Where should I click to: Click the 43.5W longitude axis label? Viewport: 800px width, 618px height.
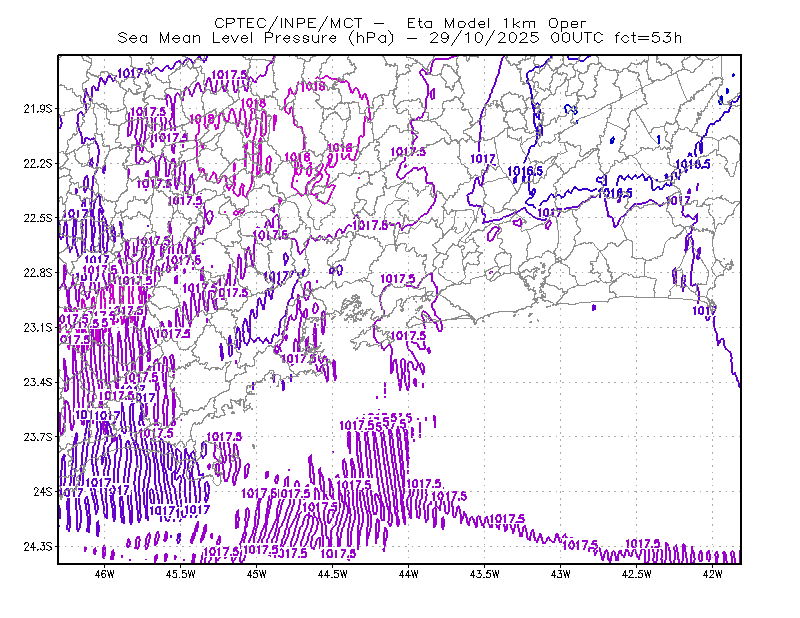click(485, 574)
